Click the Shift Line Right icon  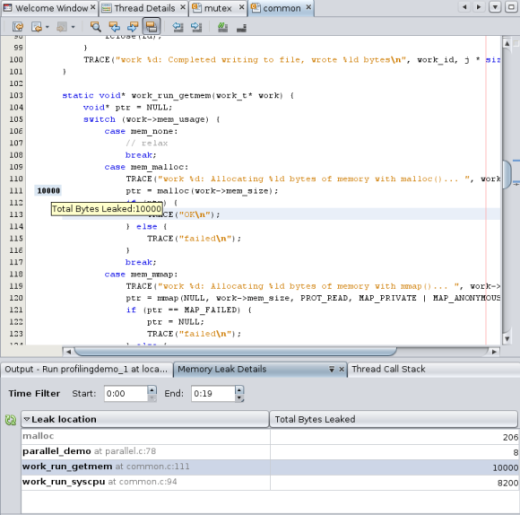click(196, 27)
